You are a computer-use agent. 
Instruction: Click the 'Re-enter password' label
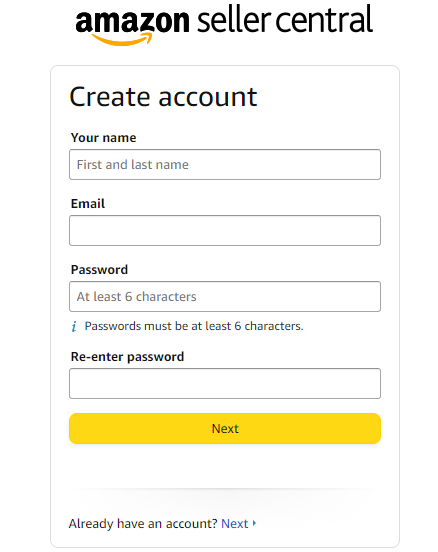point(127,357)
